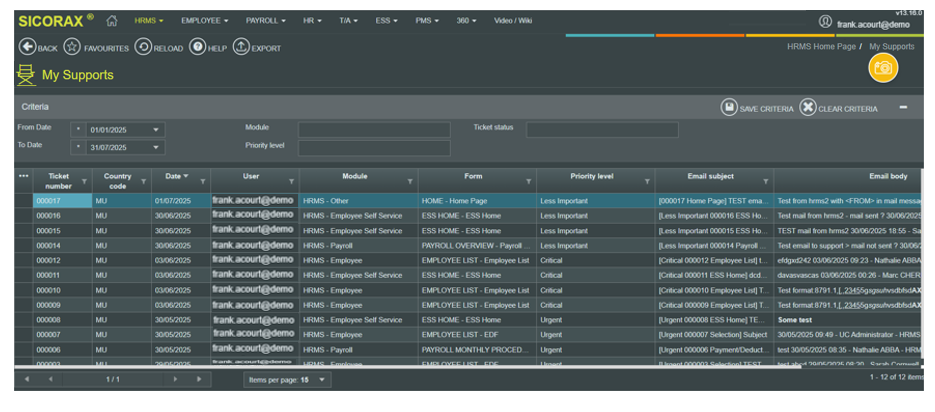Open the From Date dropdown arrow
Screen dimensions: 935x412
(x=157, y=130)
